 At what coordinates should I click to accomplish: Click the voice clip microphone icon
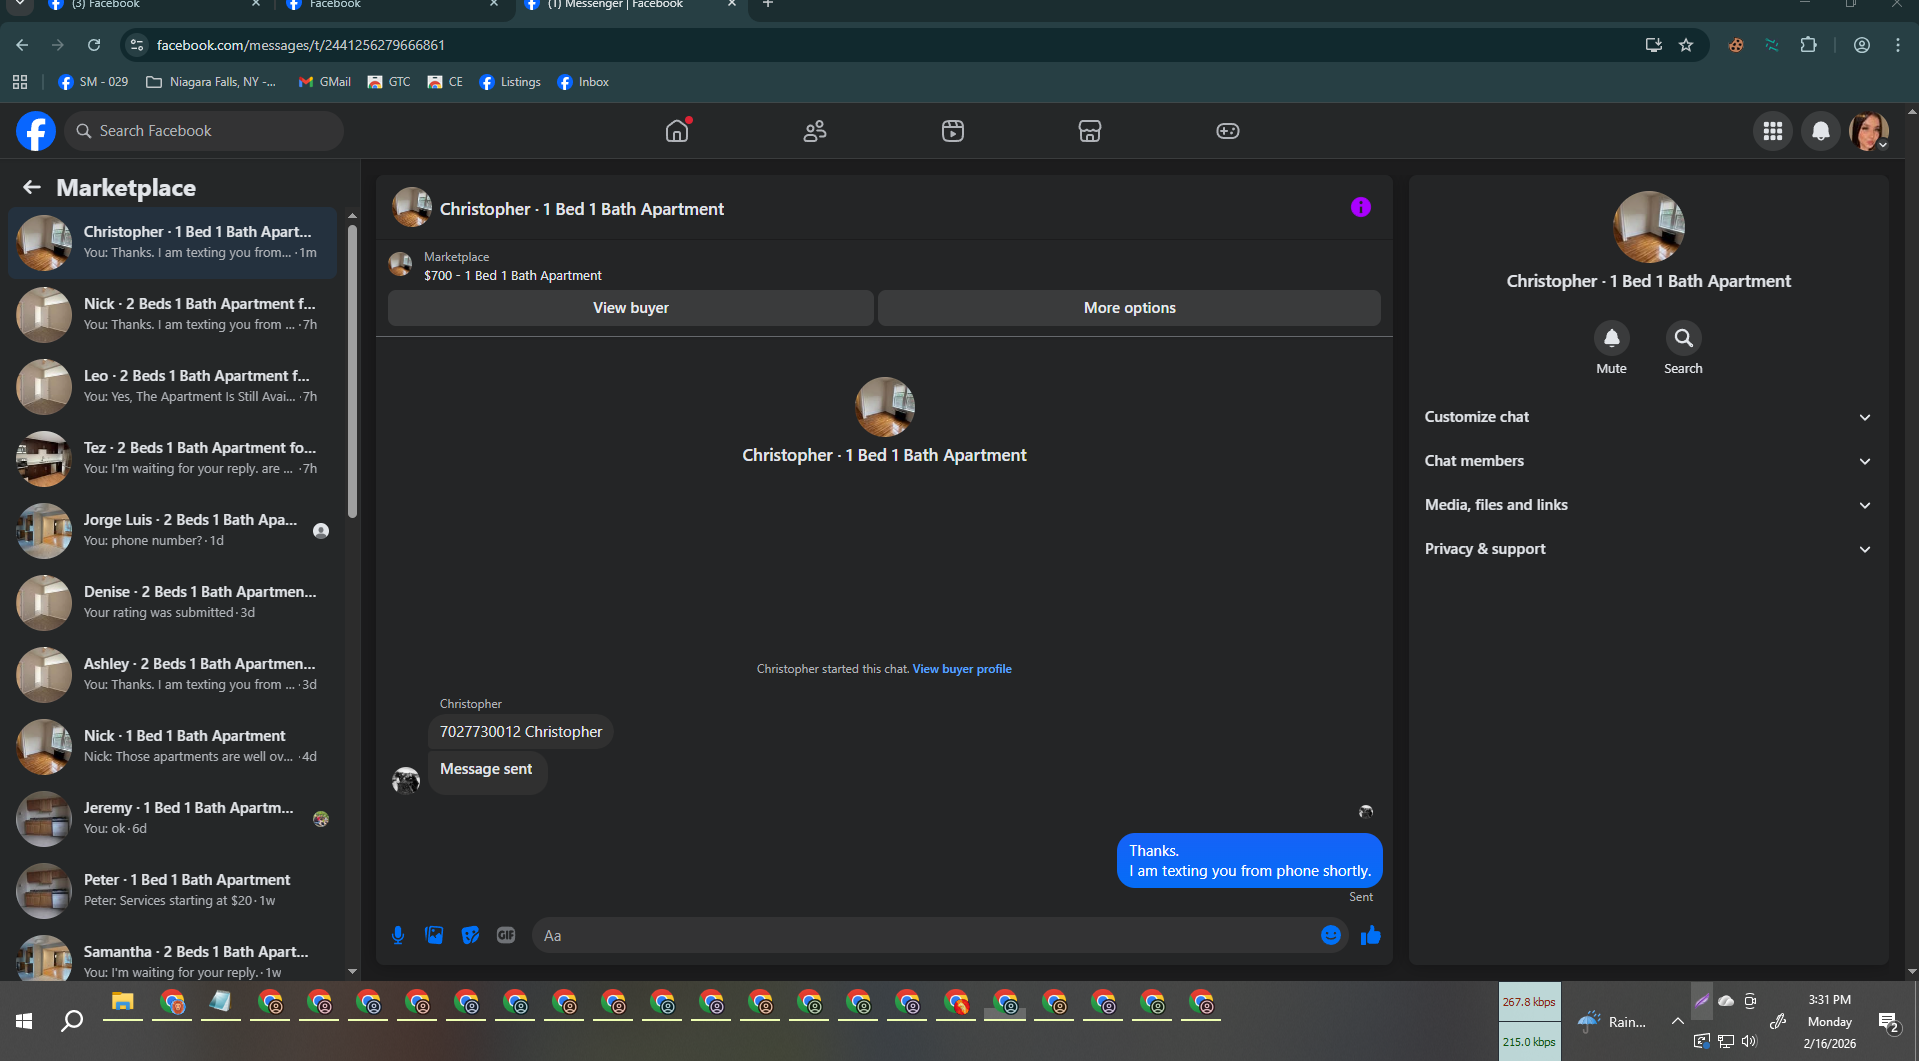click(398, 935)
